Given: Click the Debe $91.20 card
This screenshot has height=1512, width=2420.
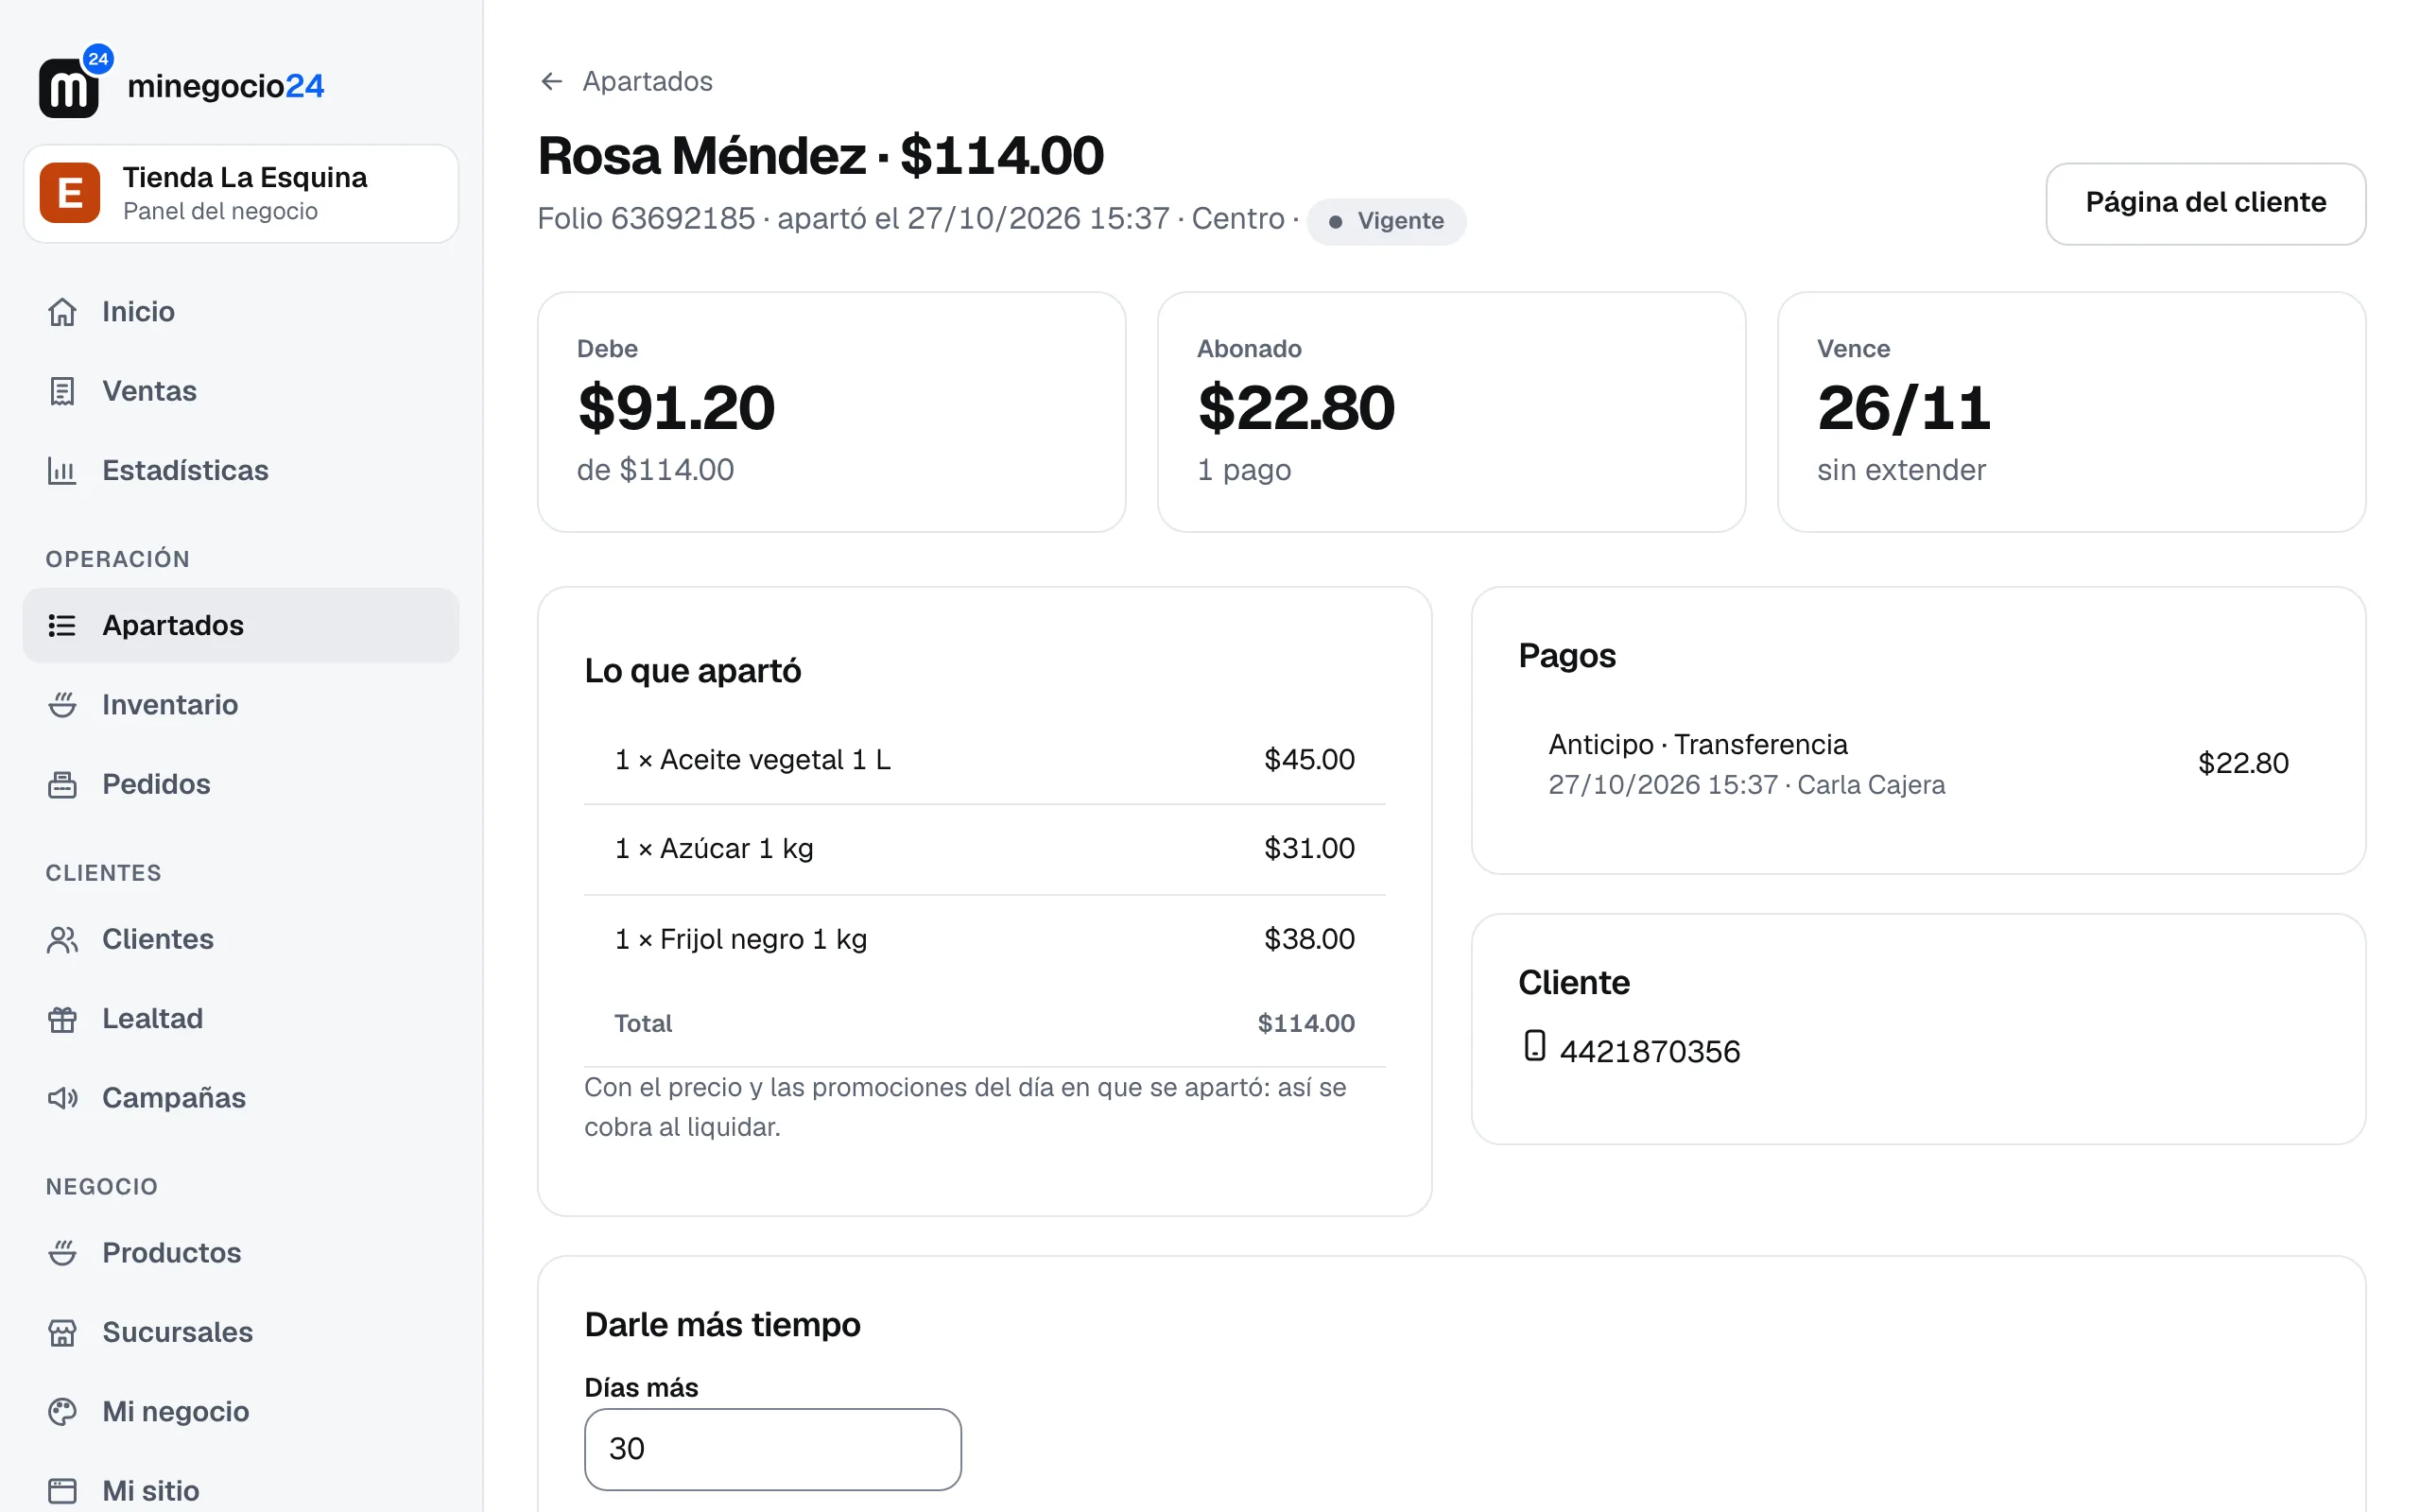Looking at the screenshot, I should pyautogui.click(x=831, y=412).
